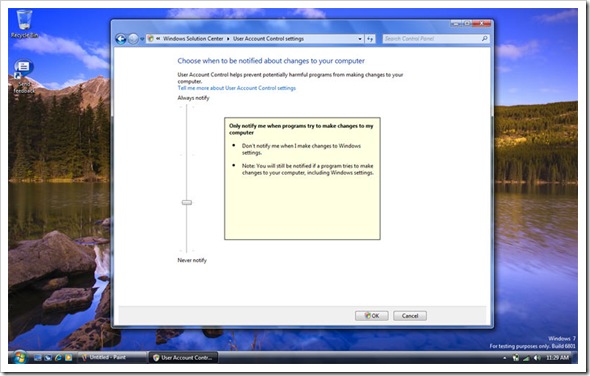Click the Forward navigation arrow
Viewport: 590px width, 376px height.
click(x=133, y=39)
